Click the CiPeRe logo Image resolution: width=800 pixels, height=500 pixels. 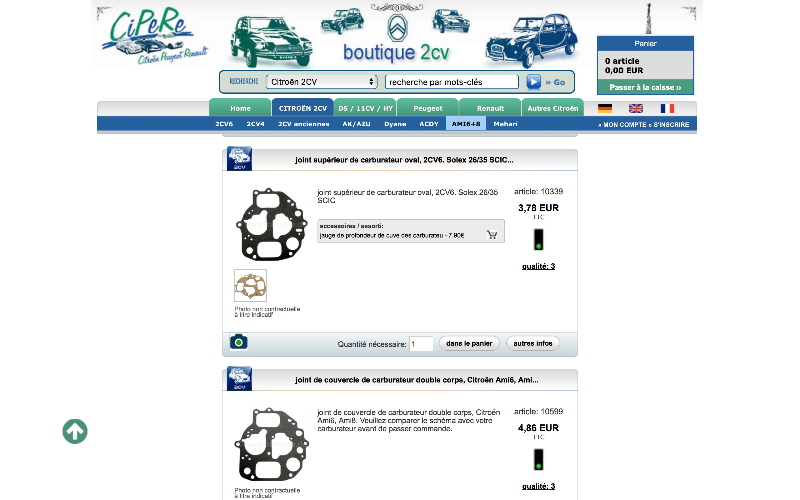click(158, 38)
